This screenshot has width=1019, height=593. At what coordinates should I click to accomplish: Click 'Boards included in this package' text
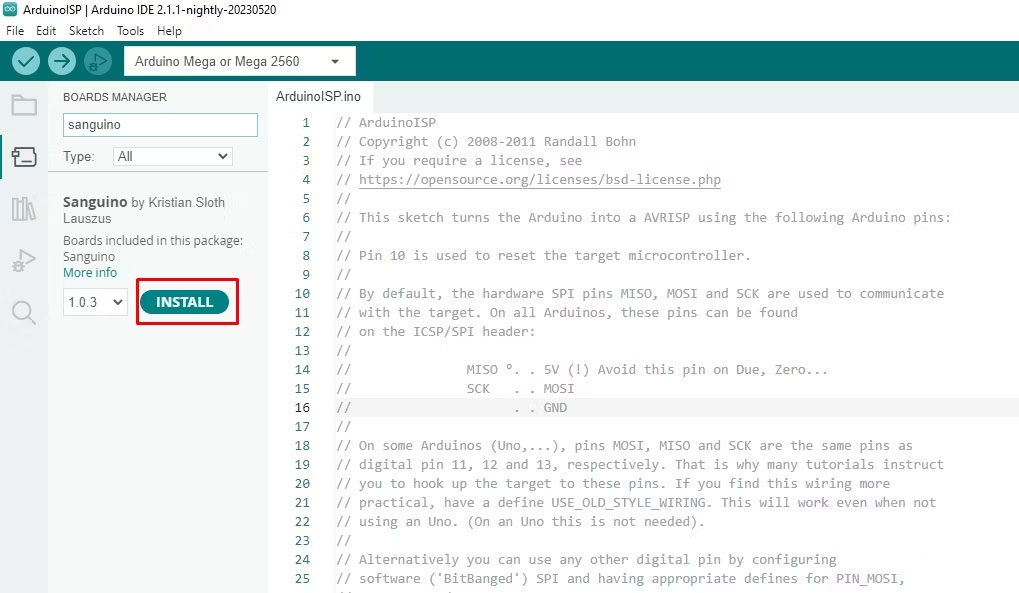[x=153, y=241]
